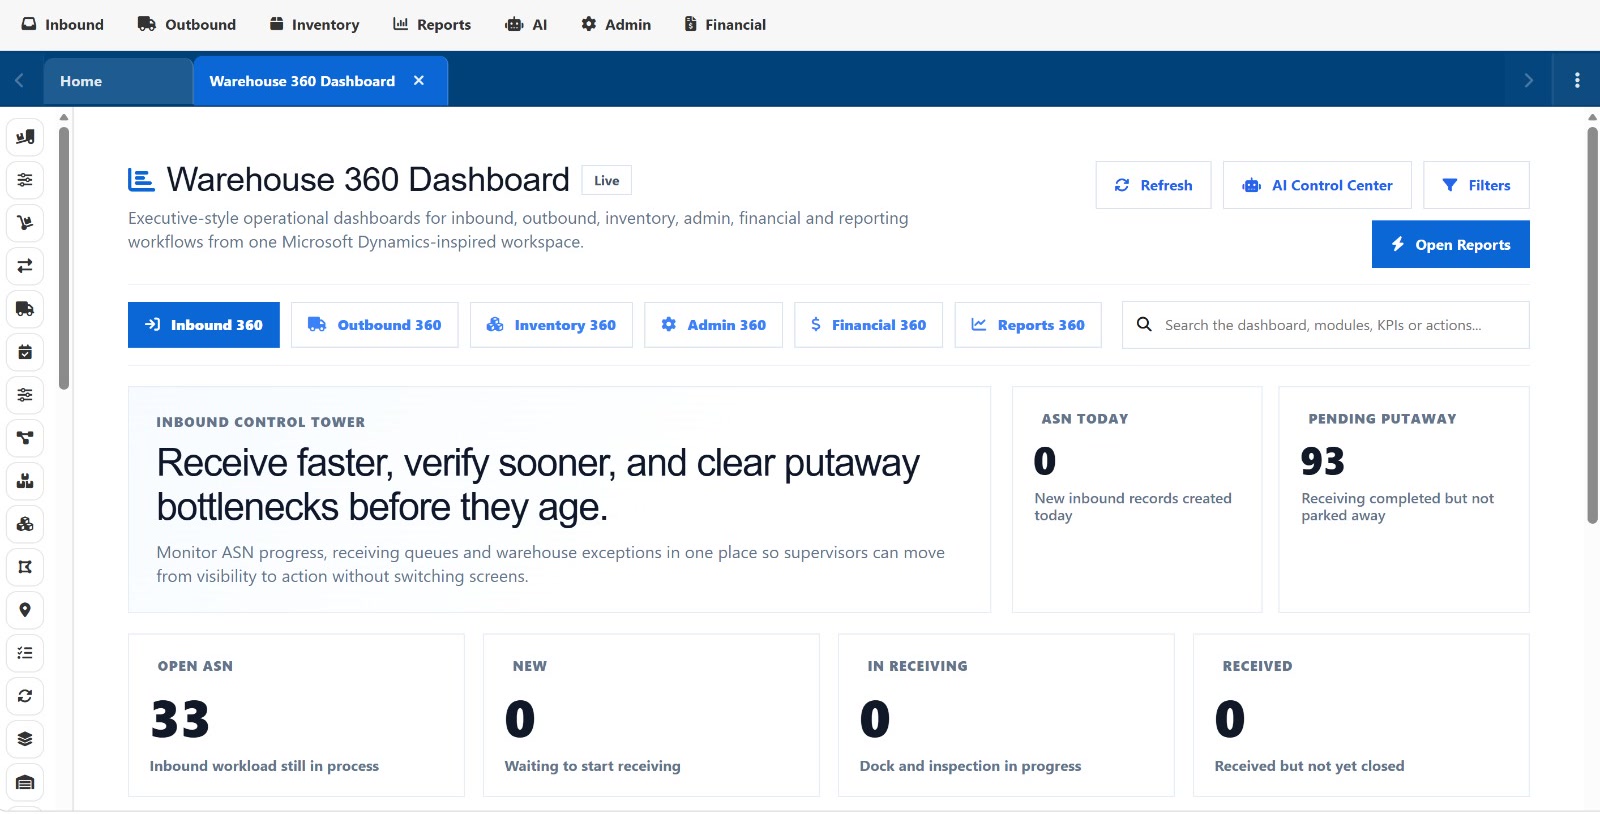Select the dolly hand-truck sidebar icon
1600x814 pixels.
tap(25, 223)
